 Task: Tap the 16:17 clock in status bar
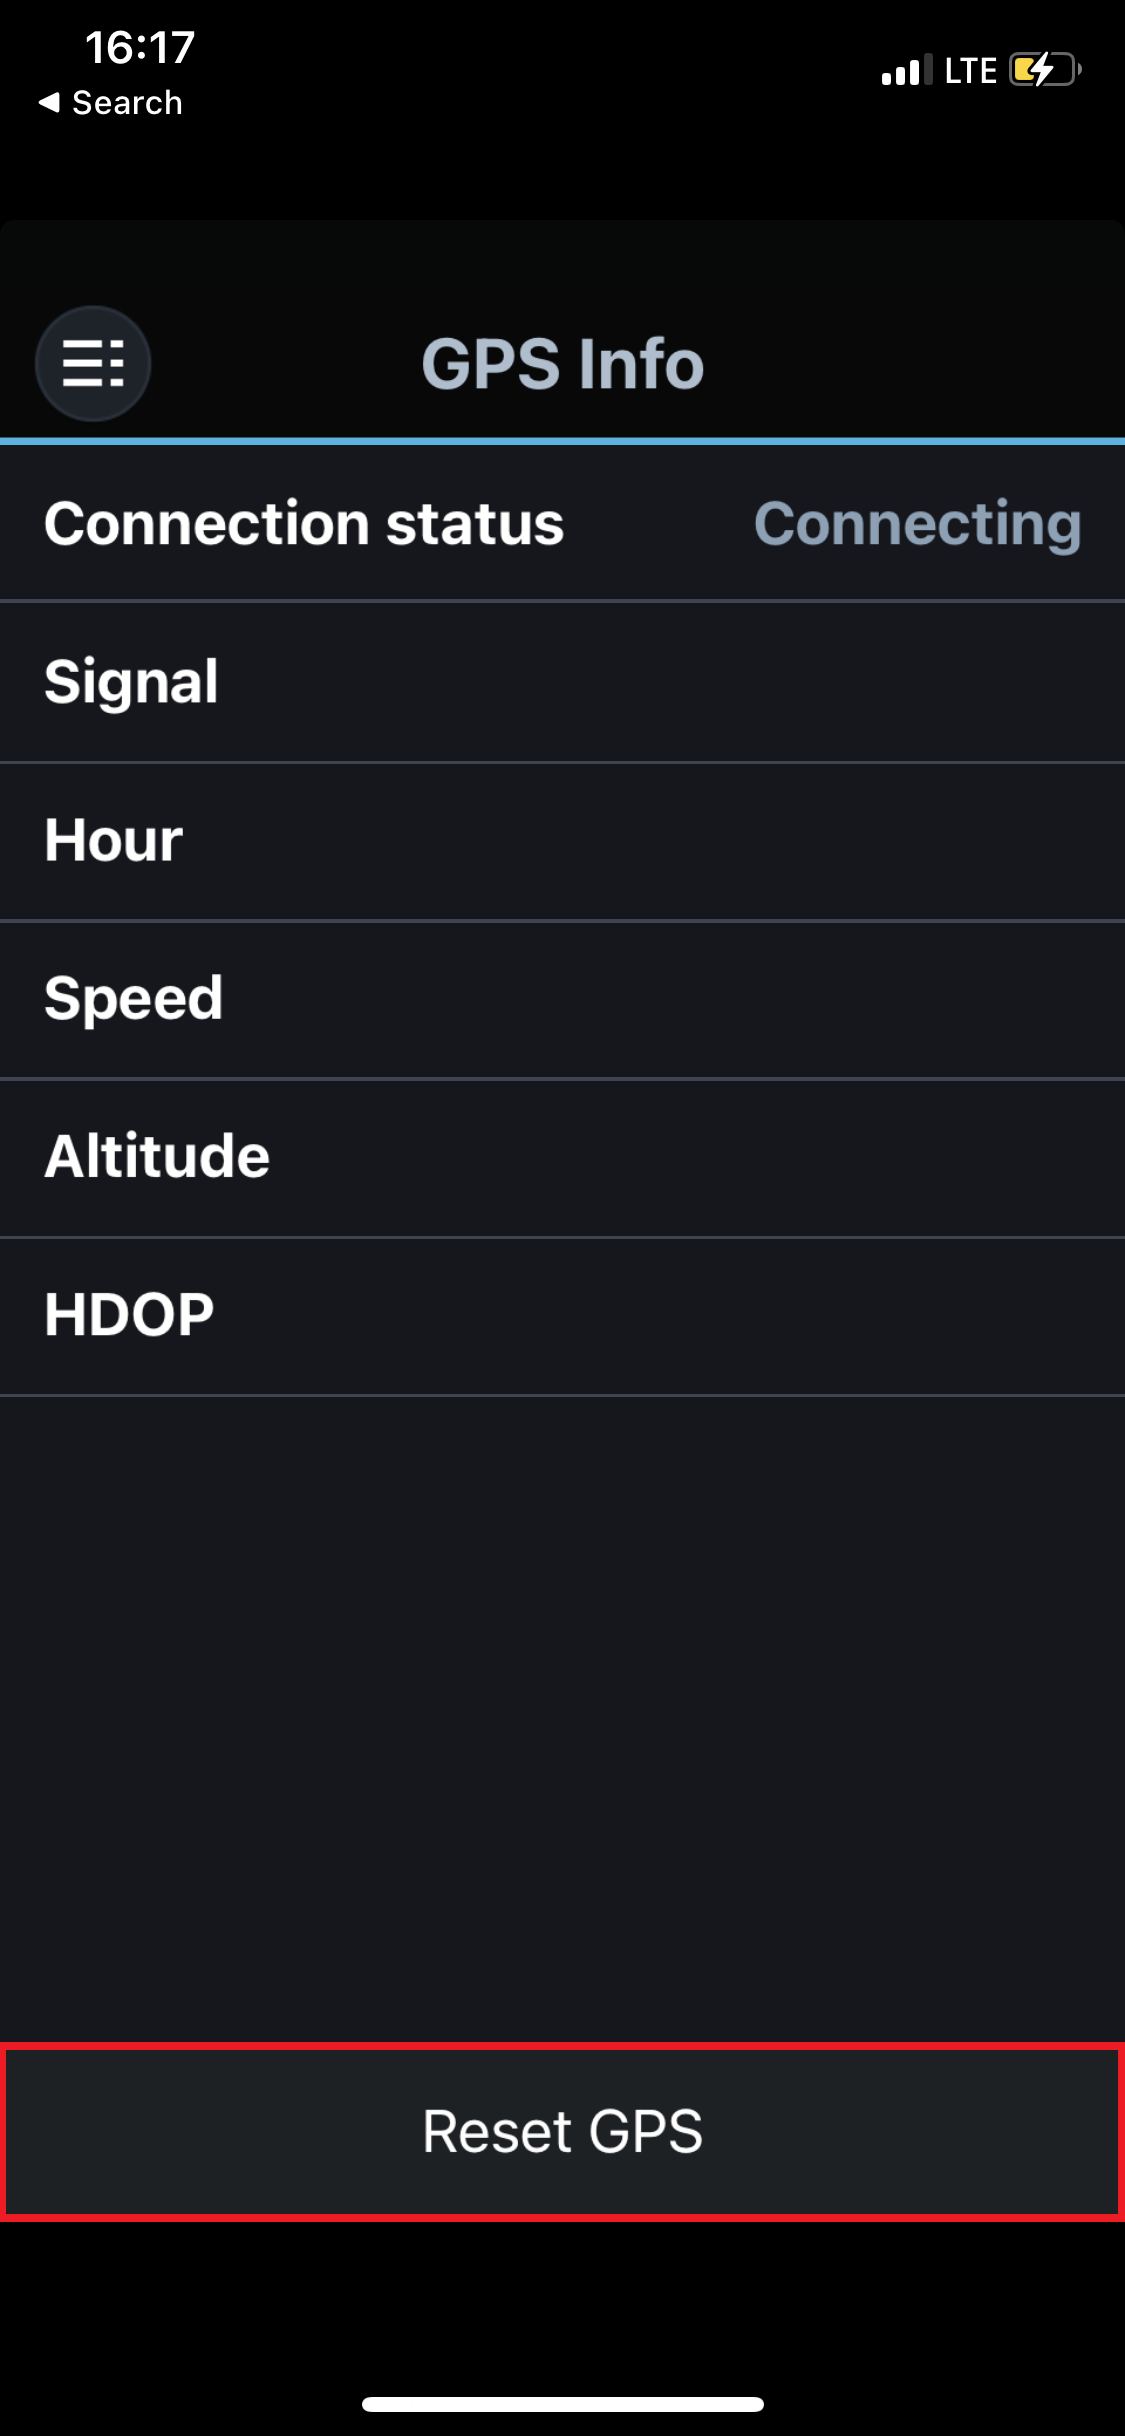(x=140, y=47)
